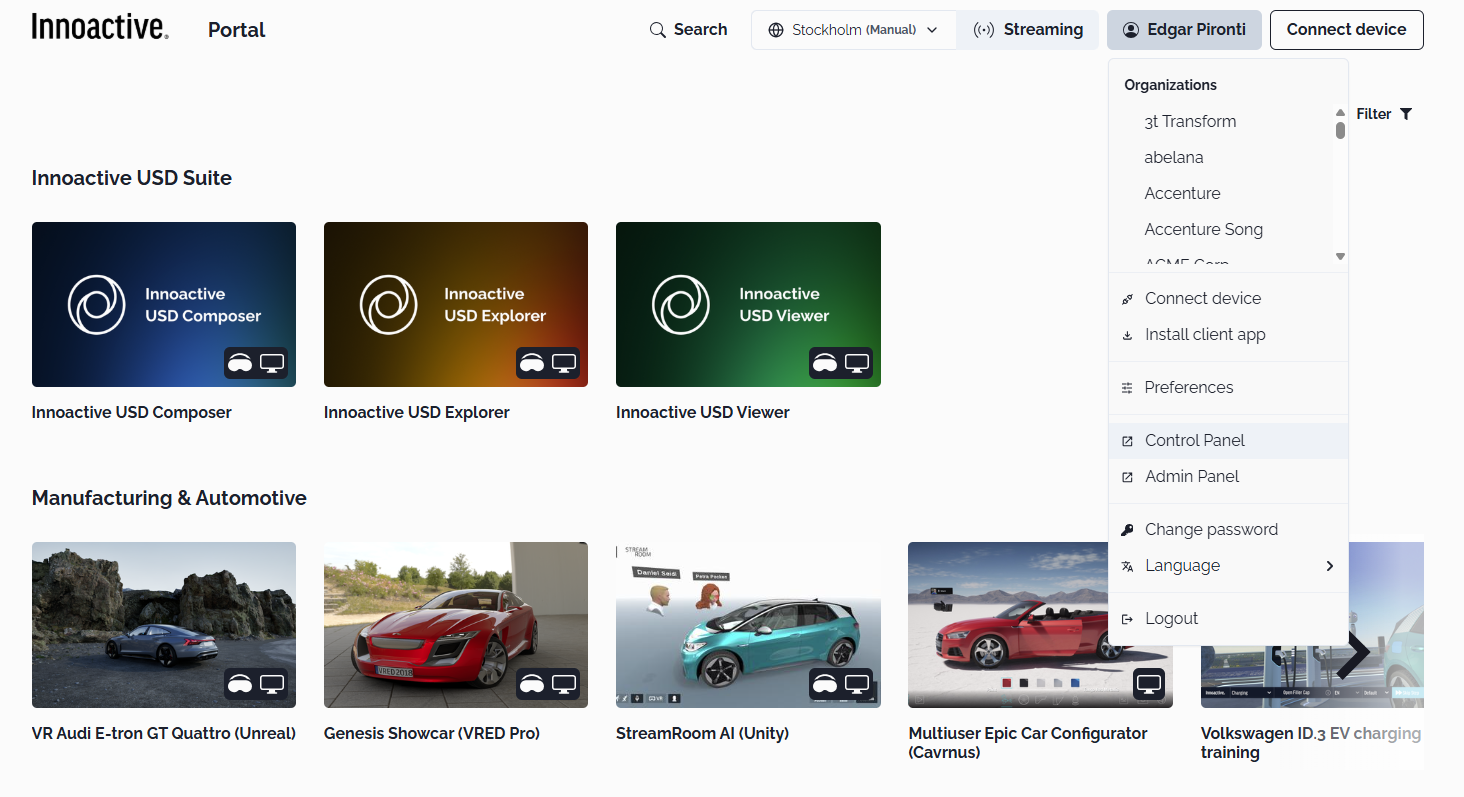Image resolution: width=1464 pixels, height=797 pixels.
Task: Click the Innoactive logo
Action: (100, 27)
